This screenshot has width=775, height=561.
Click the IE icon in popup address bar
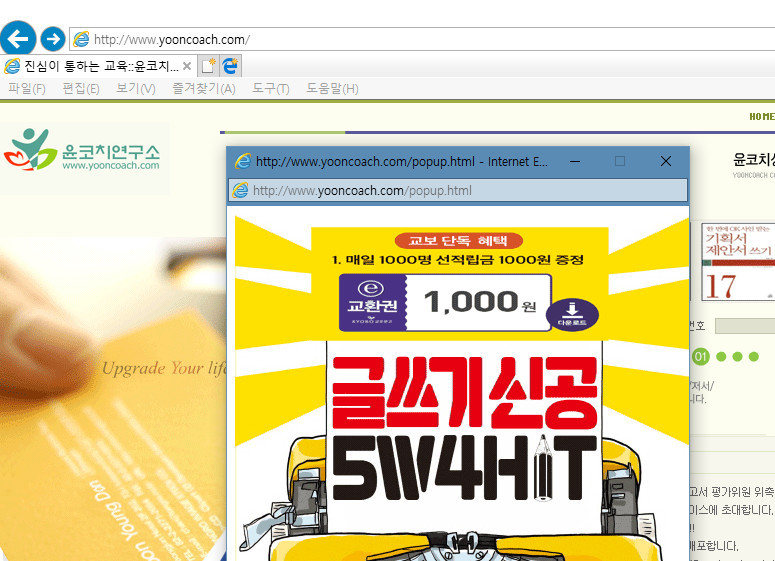(x=240, y=190)
